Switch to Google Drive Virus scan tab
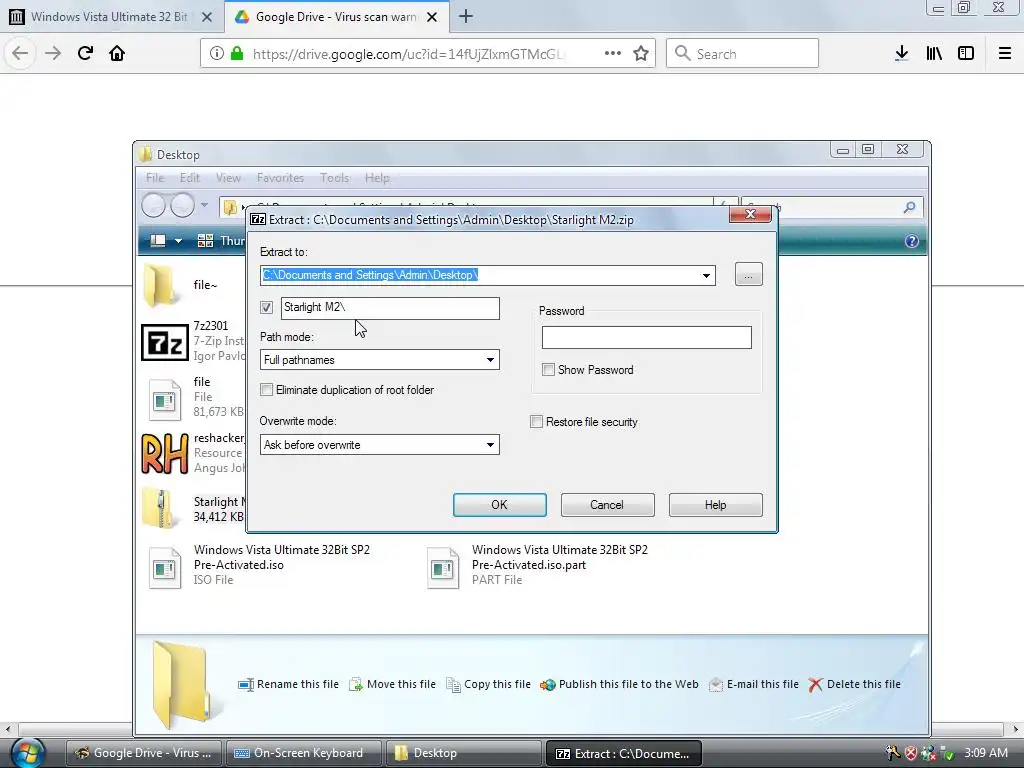The height and width of the screenshot is (768, 1024). [336, 16]
